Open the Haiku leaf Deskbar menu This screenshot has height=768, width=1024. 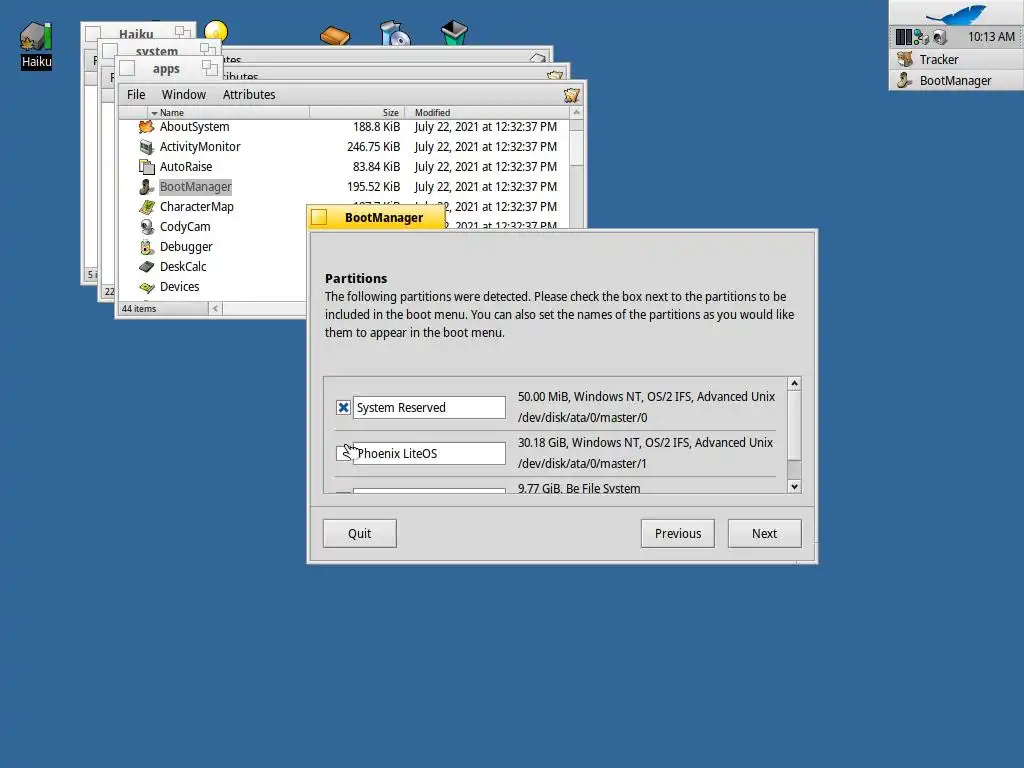click(957, 13)
